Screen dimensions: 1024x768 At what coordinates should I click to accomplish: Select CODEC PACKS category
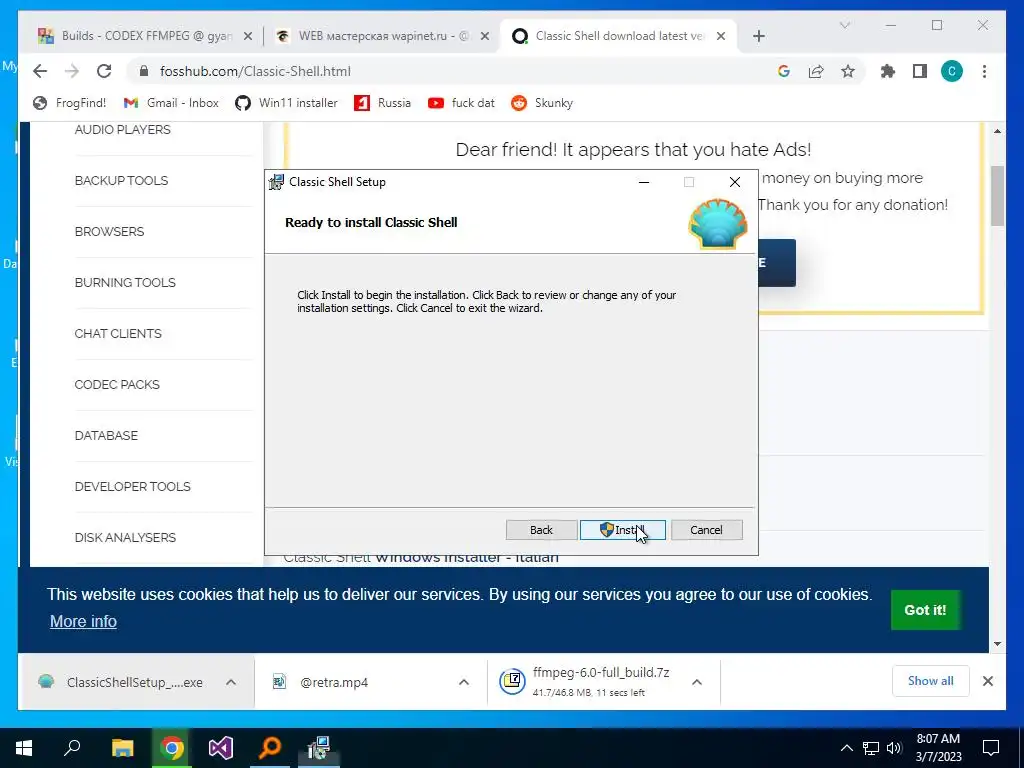pos(117,384)
